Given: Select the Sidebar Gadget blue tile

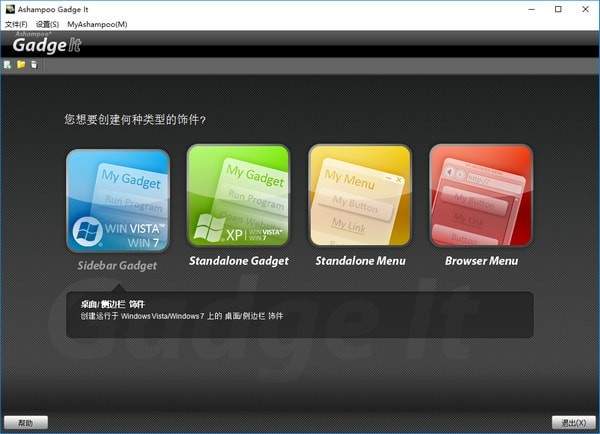Looking at the screenshot, I should pyautogui.click(x=118, y=200).
